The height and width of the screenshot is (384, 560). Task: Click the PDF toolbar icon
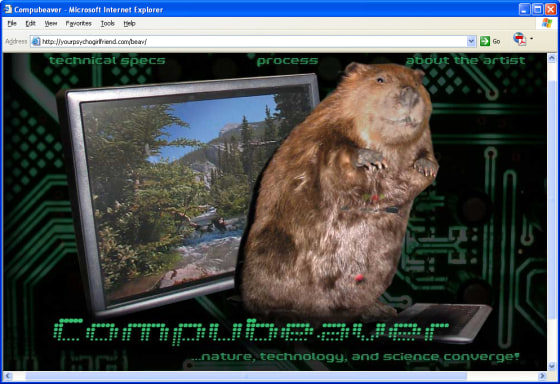520,39
